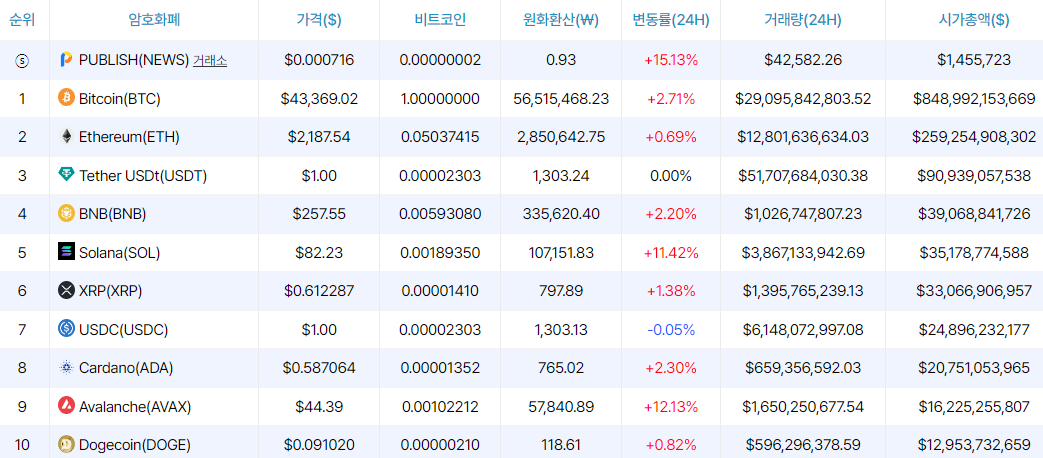Click the XRP black logo icon
Viewport: 1043px width, 458px height.
[67, 290]
